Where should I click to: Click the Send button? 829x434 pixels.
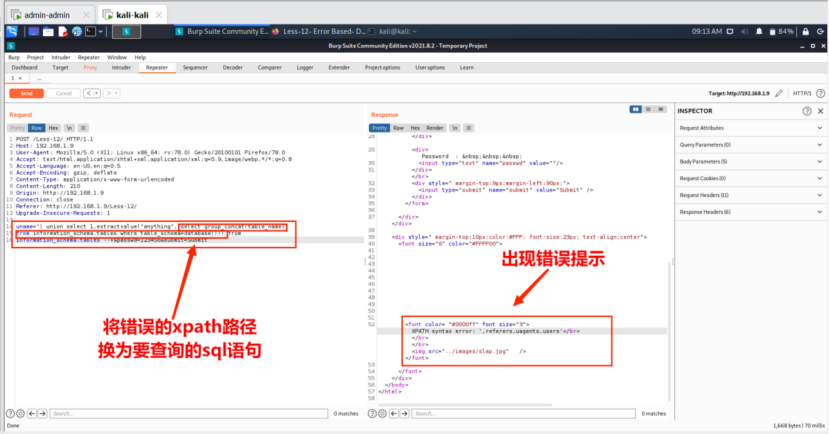coord(26,94)
